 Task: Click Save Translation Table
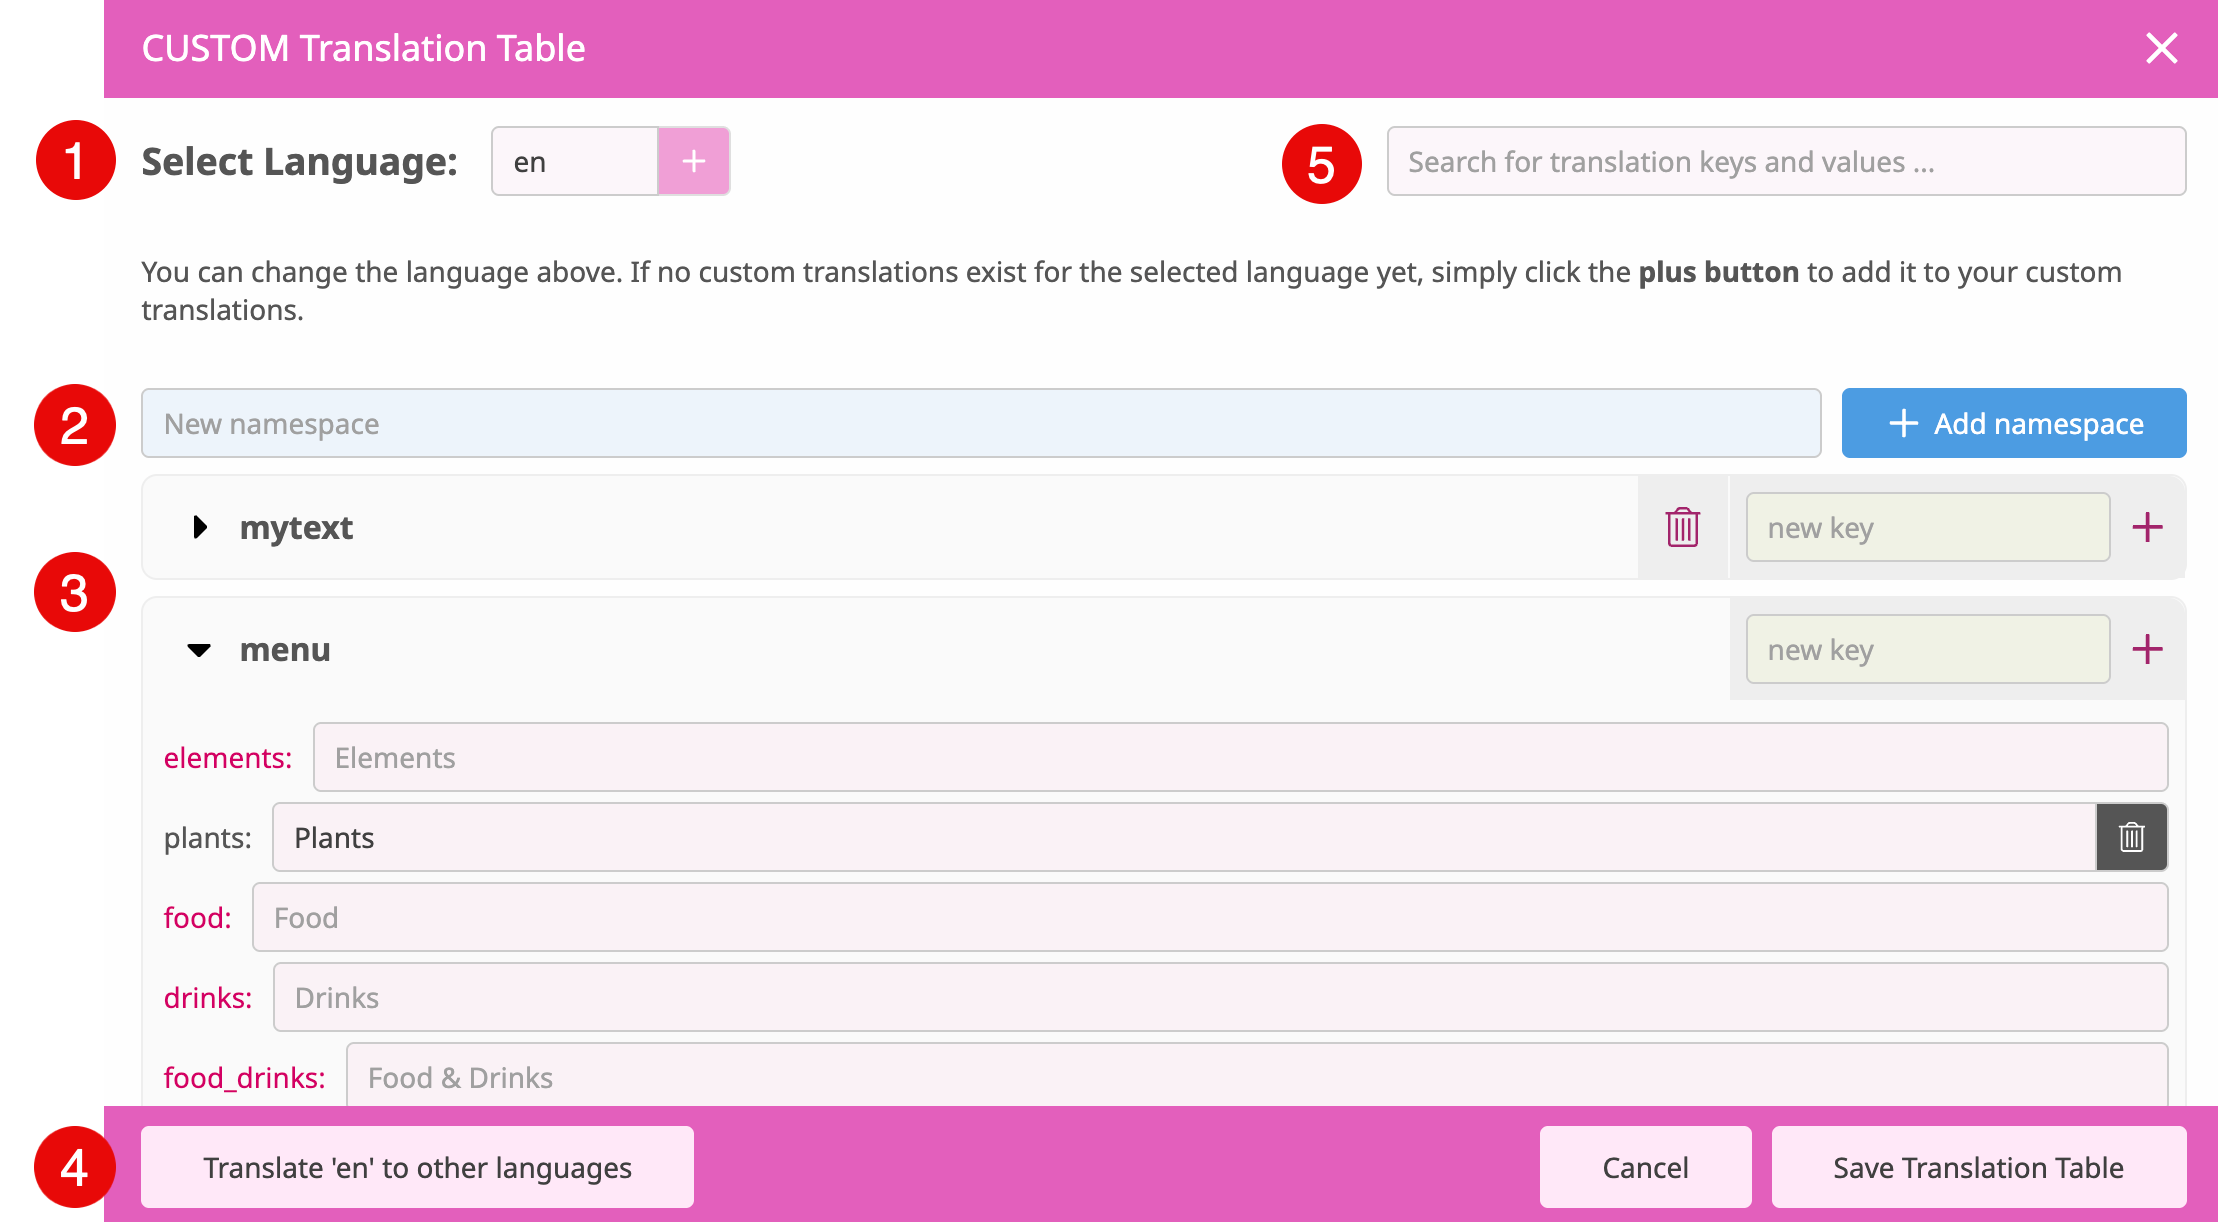pos(1977,1166)
